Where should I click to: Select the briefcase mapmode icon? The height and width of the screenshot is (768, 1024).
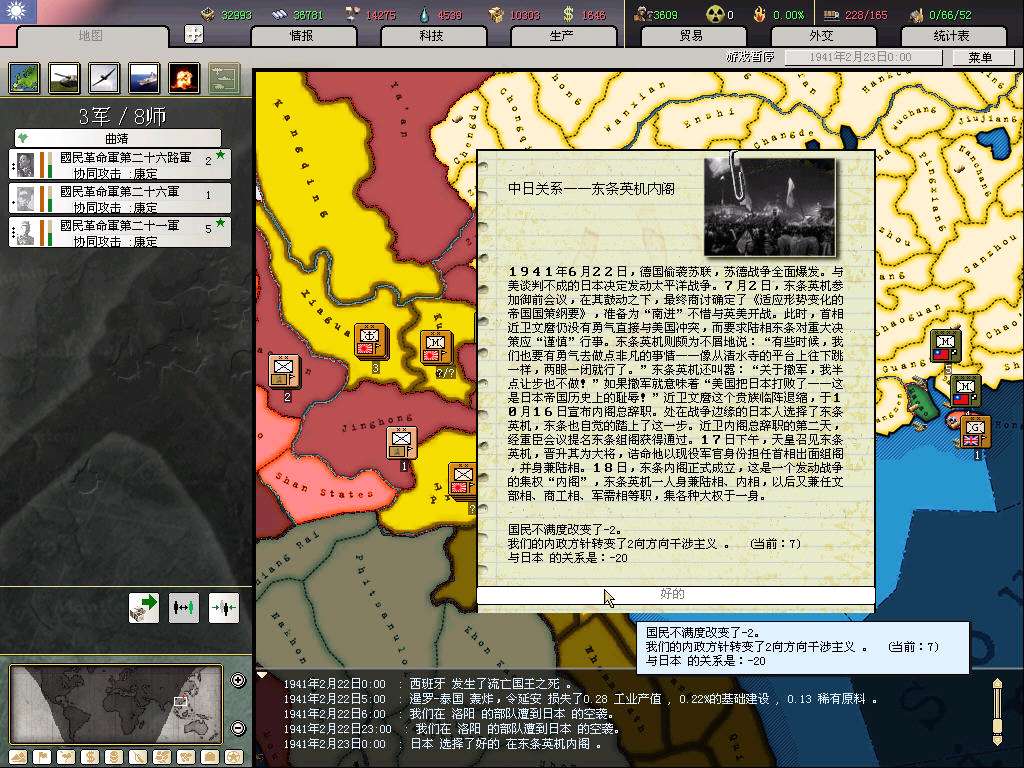click(210, 758)
